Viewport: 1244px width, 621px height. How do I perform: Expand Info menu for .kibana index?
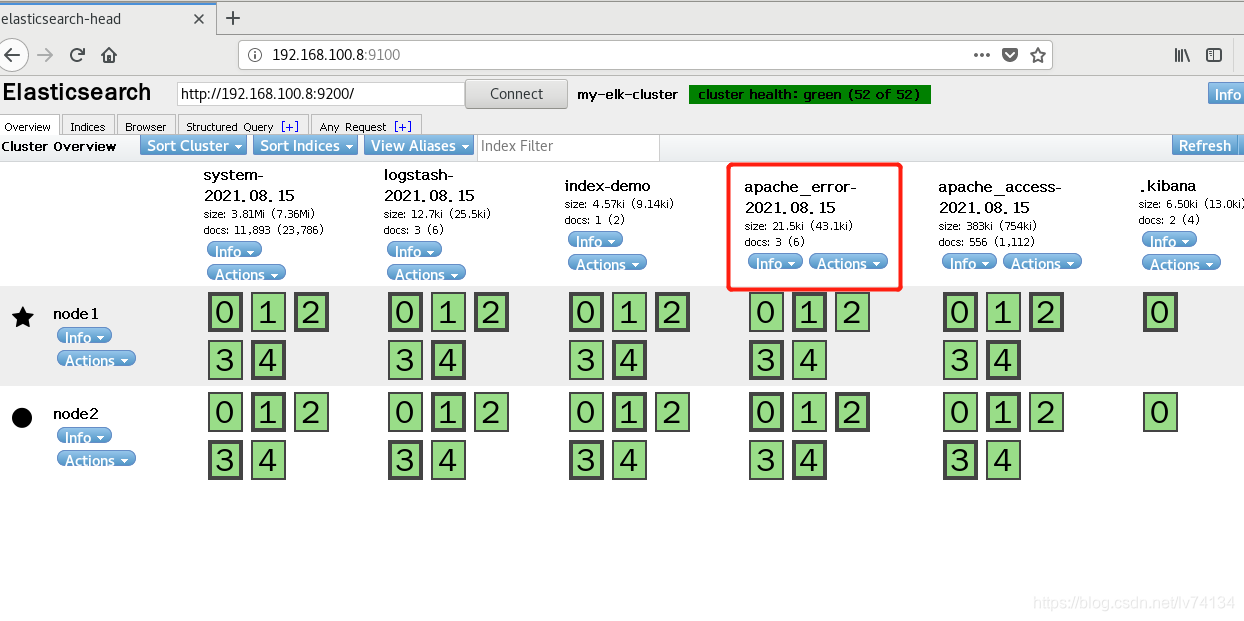click(x=1169, y=240)
